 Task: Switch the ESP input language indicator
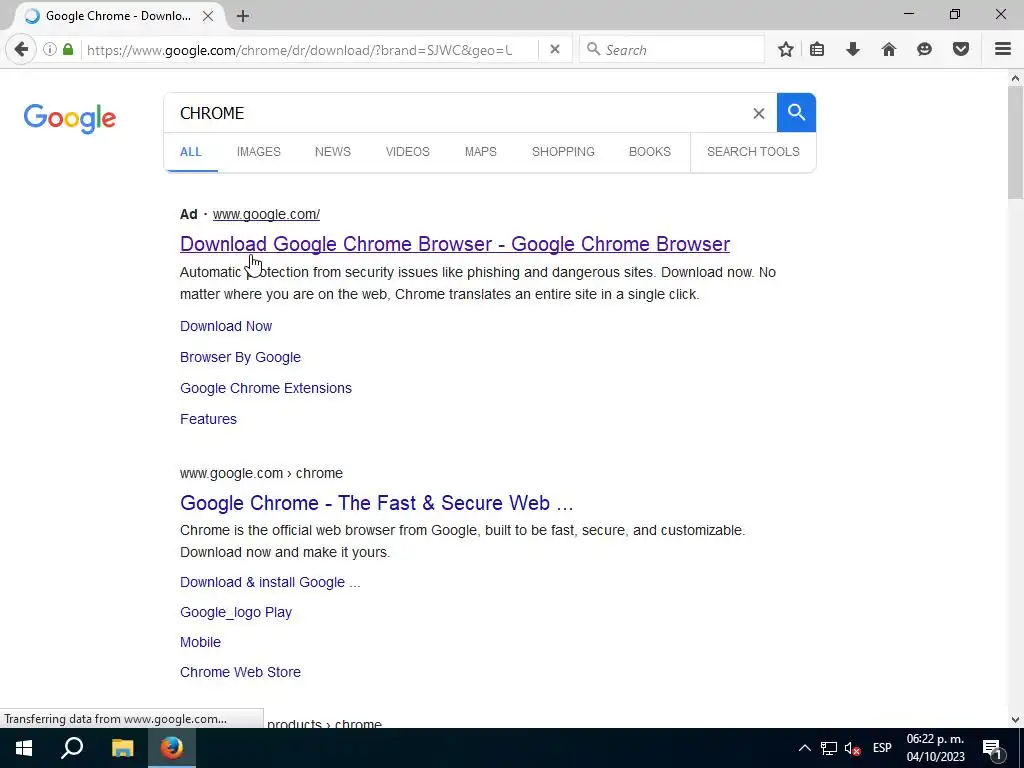click(882, 748)
